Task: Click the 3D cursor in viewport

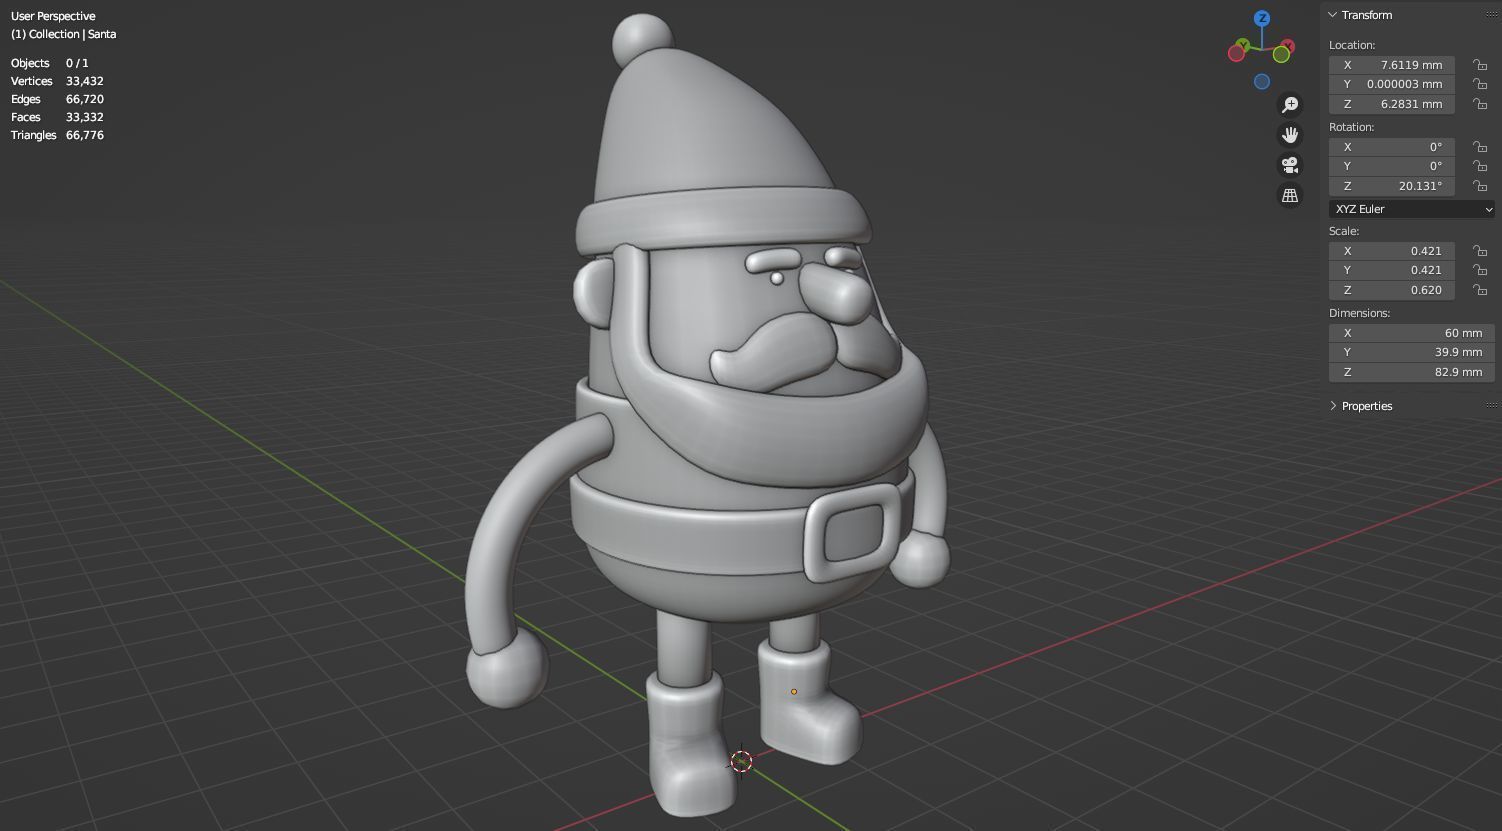Action: 741,762
